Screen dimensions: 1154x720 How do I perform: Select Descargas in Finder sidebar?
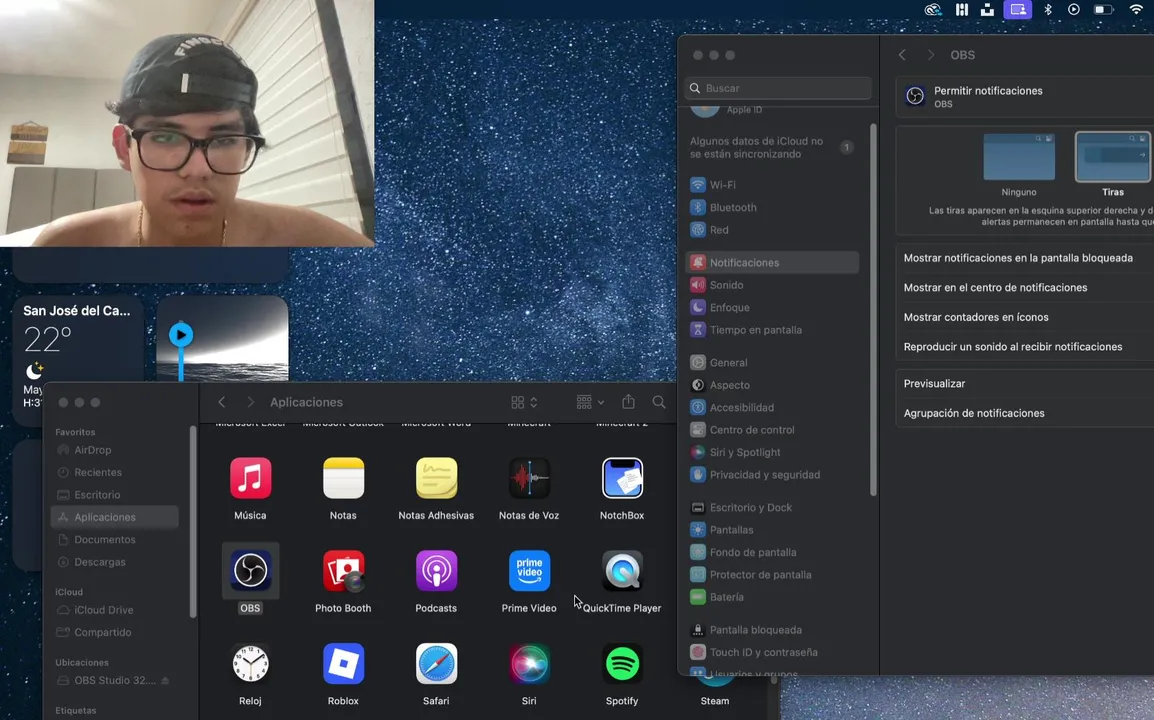coord(114,562)
